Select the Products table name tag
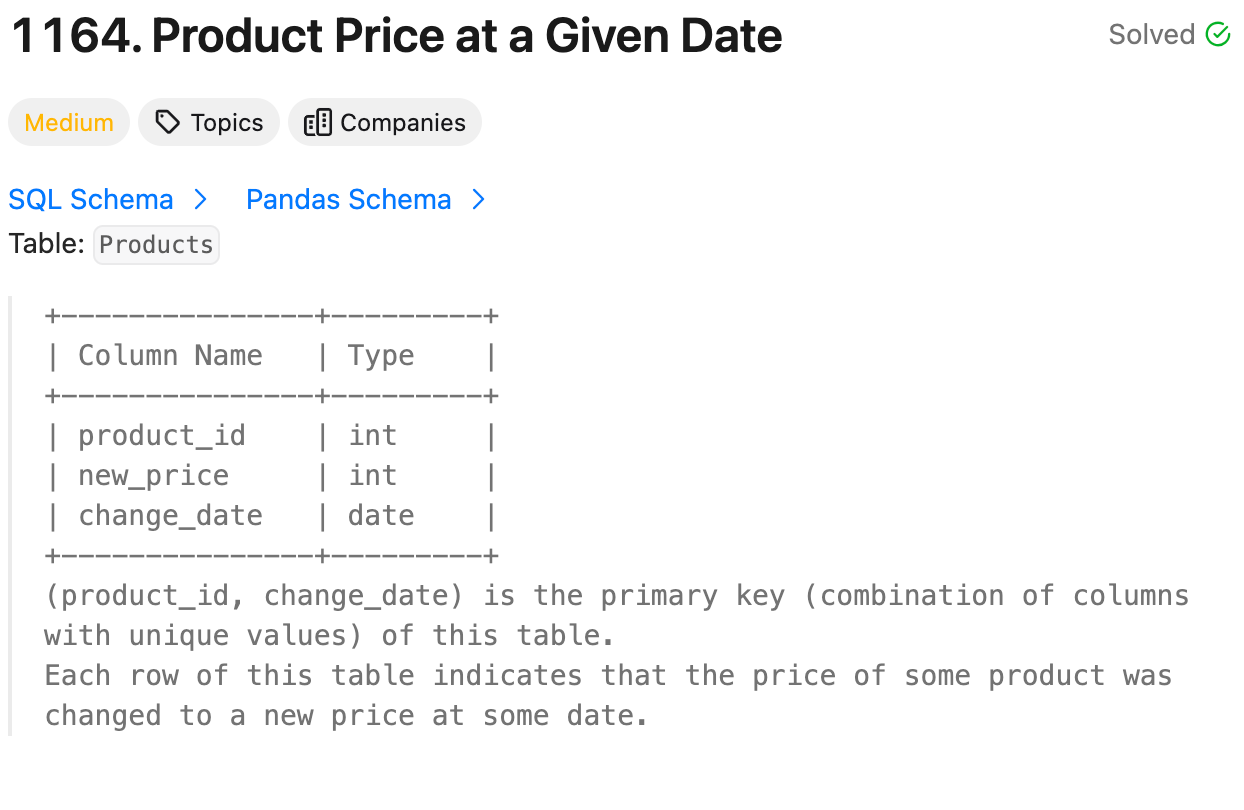 tap(156, 245)
